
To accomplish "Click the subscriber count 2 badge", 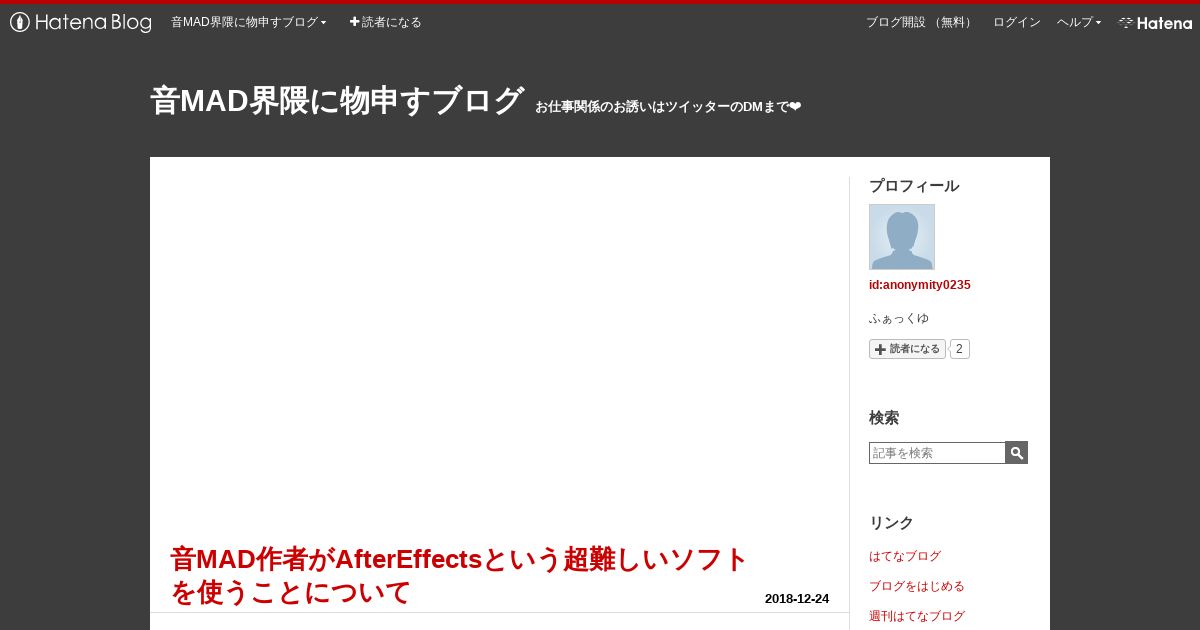I will [x=959, y=349].
